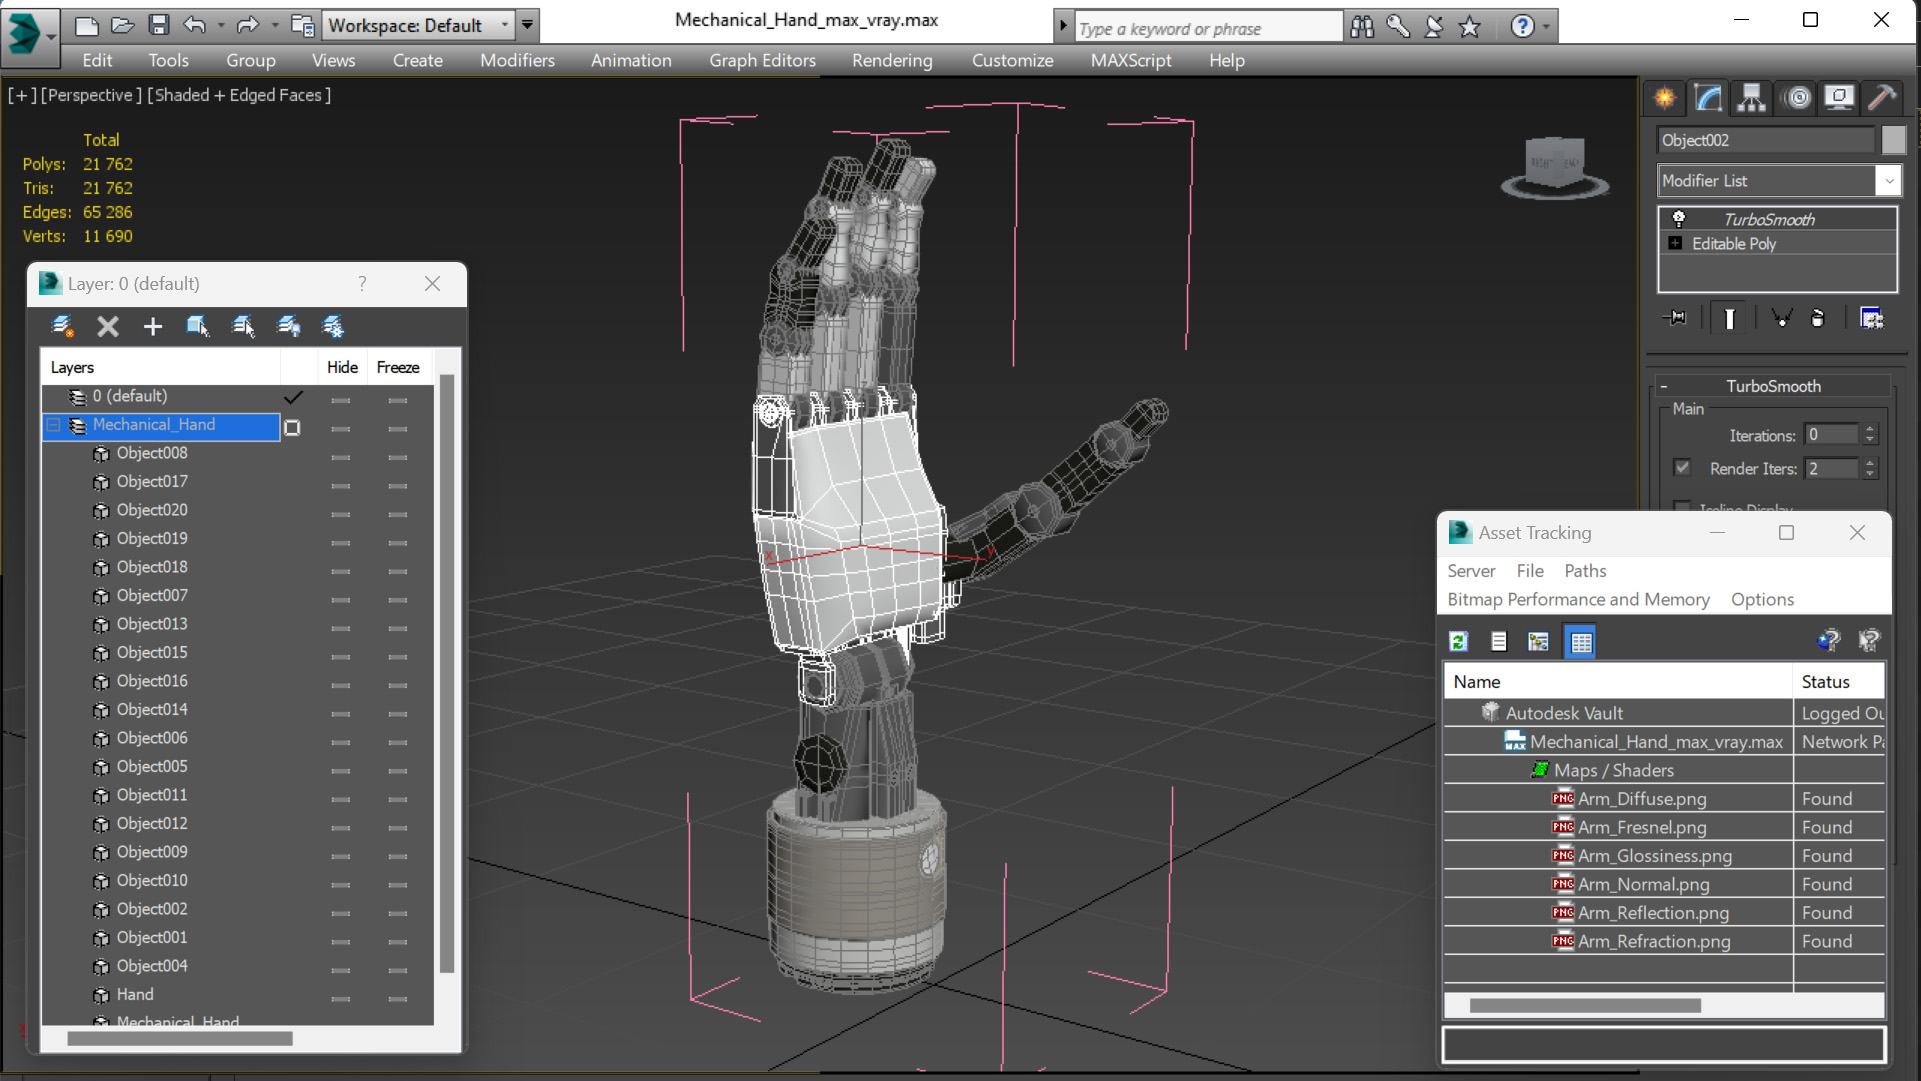The image size is (1921, 1081).
Task: Click Refresh icon in Asset Tracking
Action: click(1459, 642)
